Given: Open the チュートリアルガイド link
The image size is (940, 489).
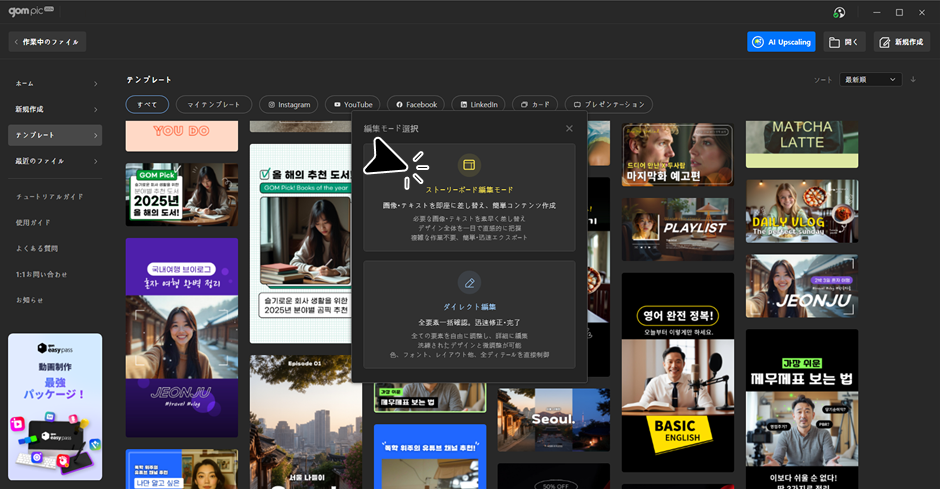Looking at the screenshot, I should click(49, 196).
